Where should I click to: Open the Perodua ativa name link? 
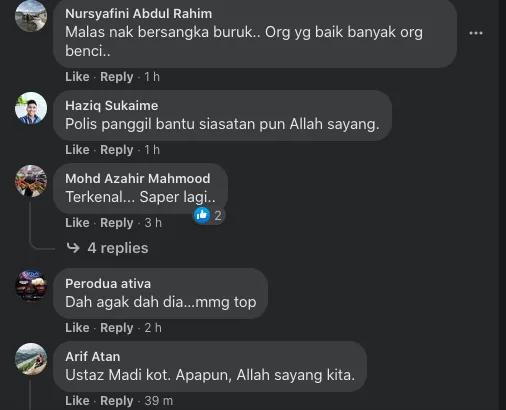108,284
